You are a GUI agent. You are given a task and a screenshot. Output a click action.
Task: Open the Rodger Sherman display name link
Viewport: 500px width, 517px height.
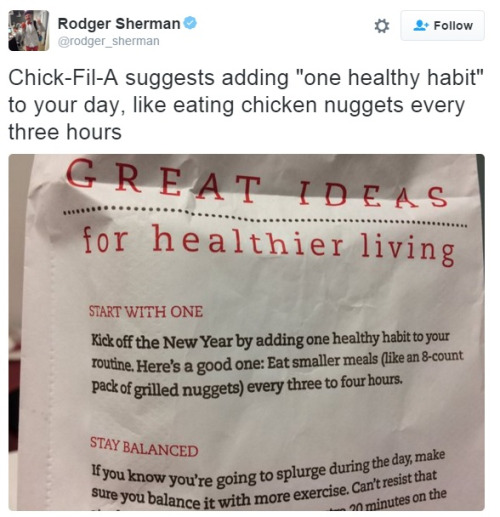[119, 24]
